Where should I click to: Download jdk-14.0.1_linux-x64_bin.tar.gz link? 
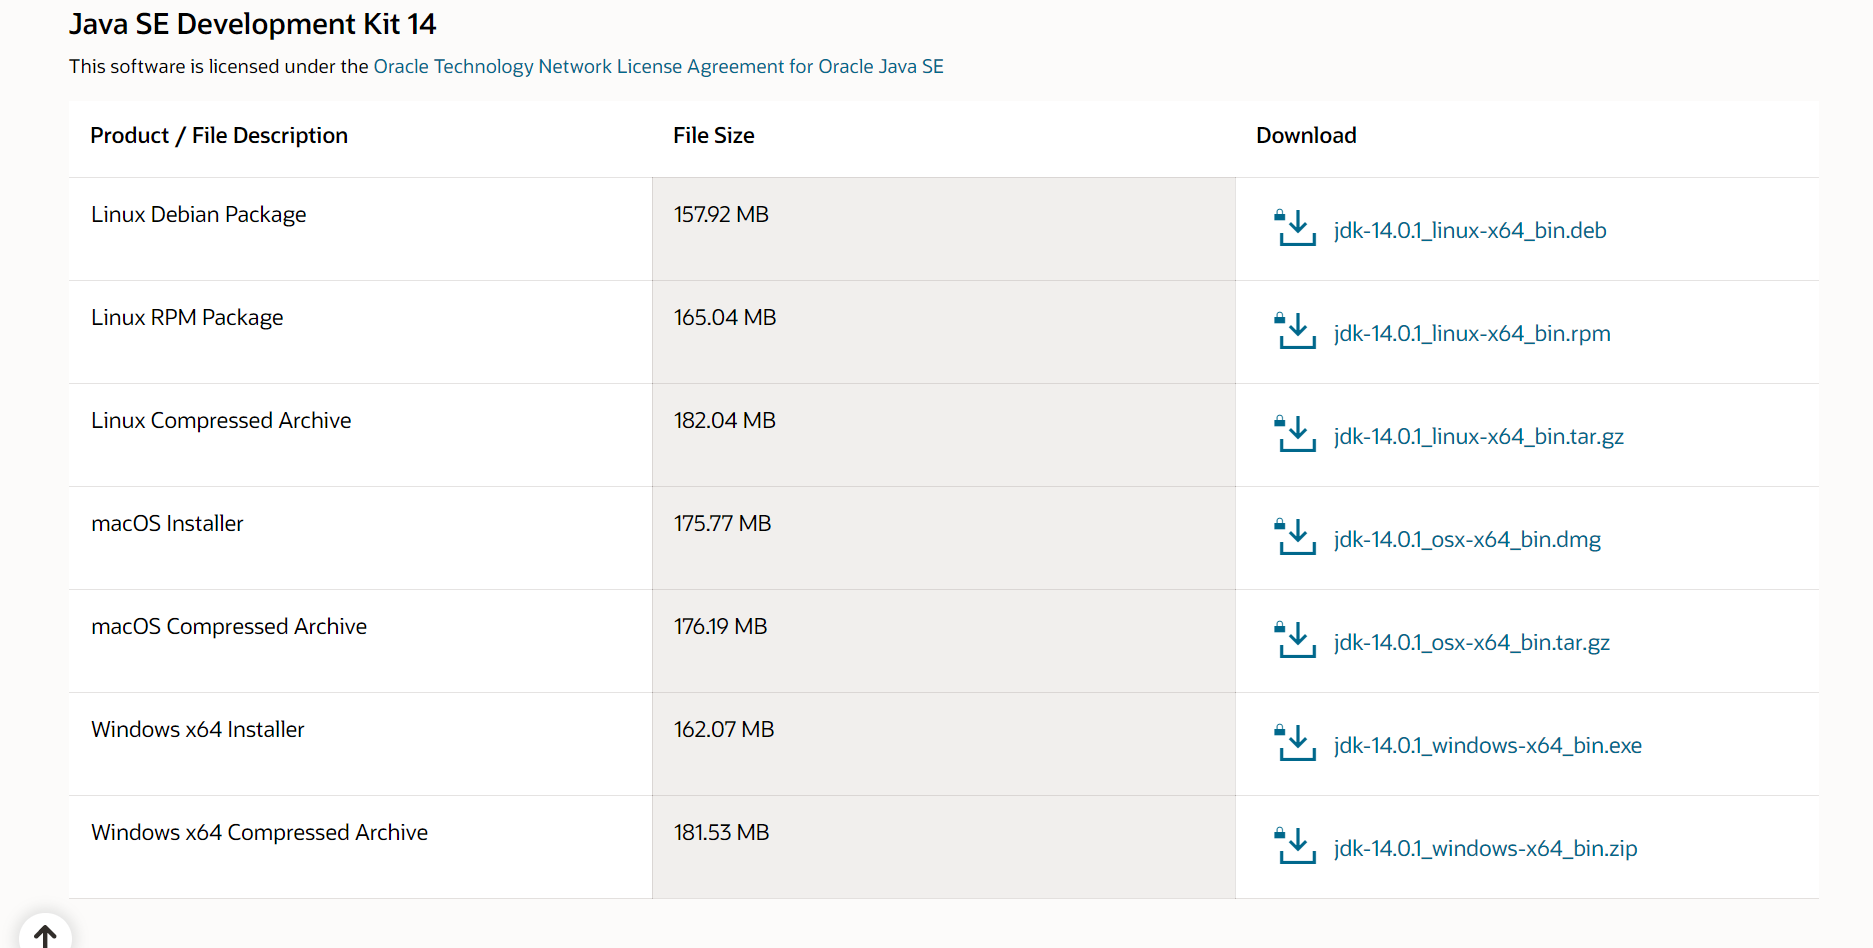point(1478,436)
